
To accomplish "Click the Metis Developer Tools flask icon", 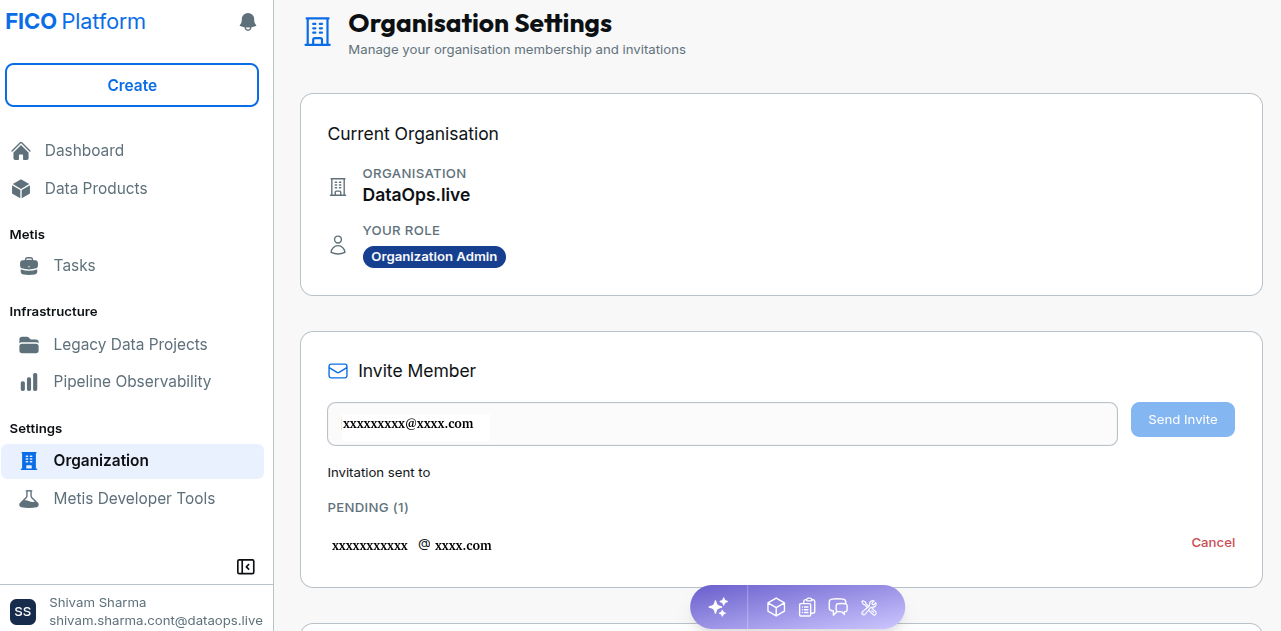I will 29,499.
